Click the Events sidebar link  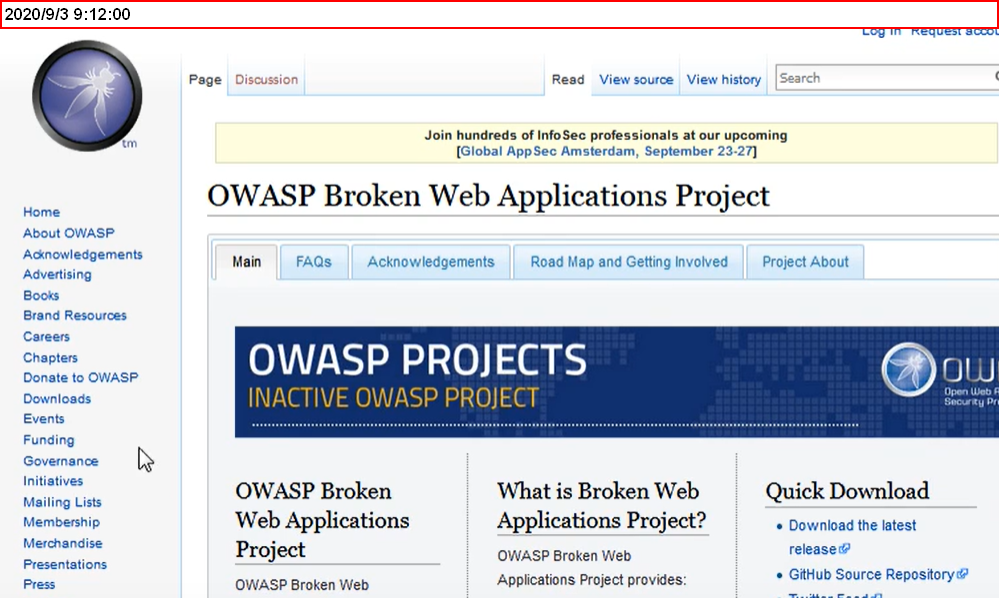tap(43, 418)
